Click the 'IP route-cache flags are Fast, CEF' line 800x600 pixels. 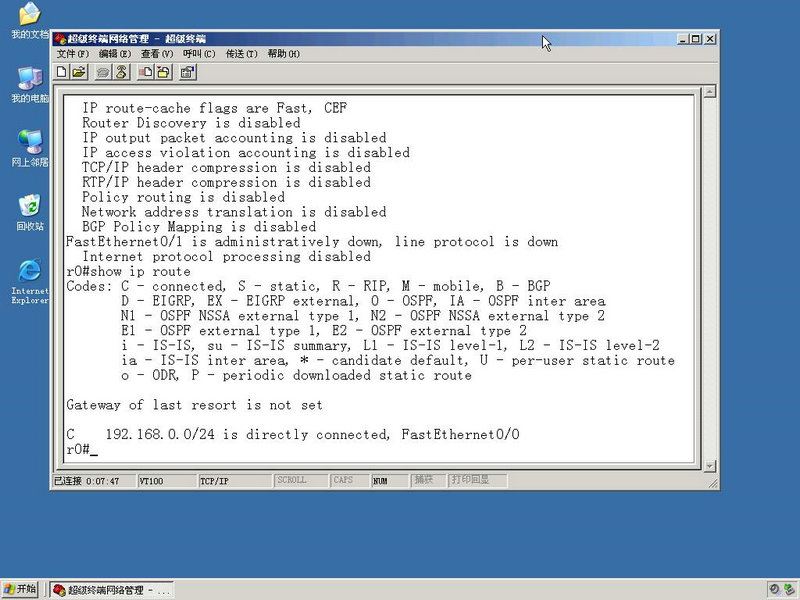coord(214,108)
